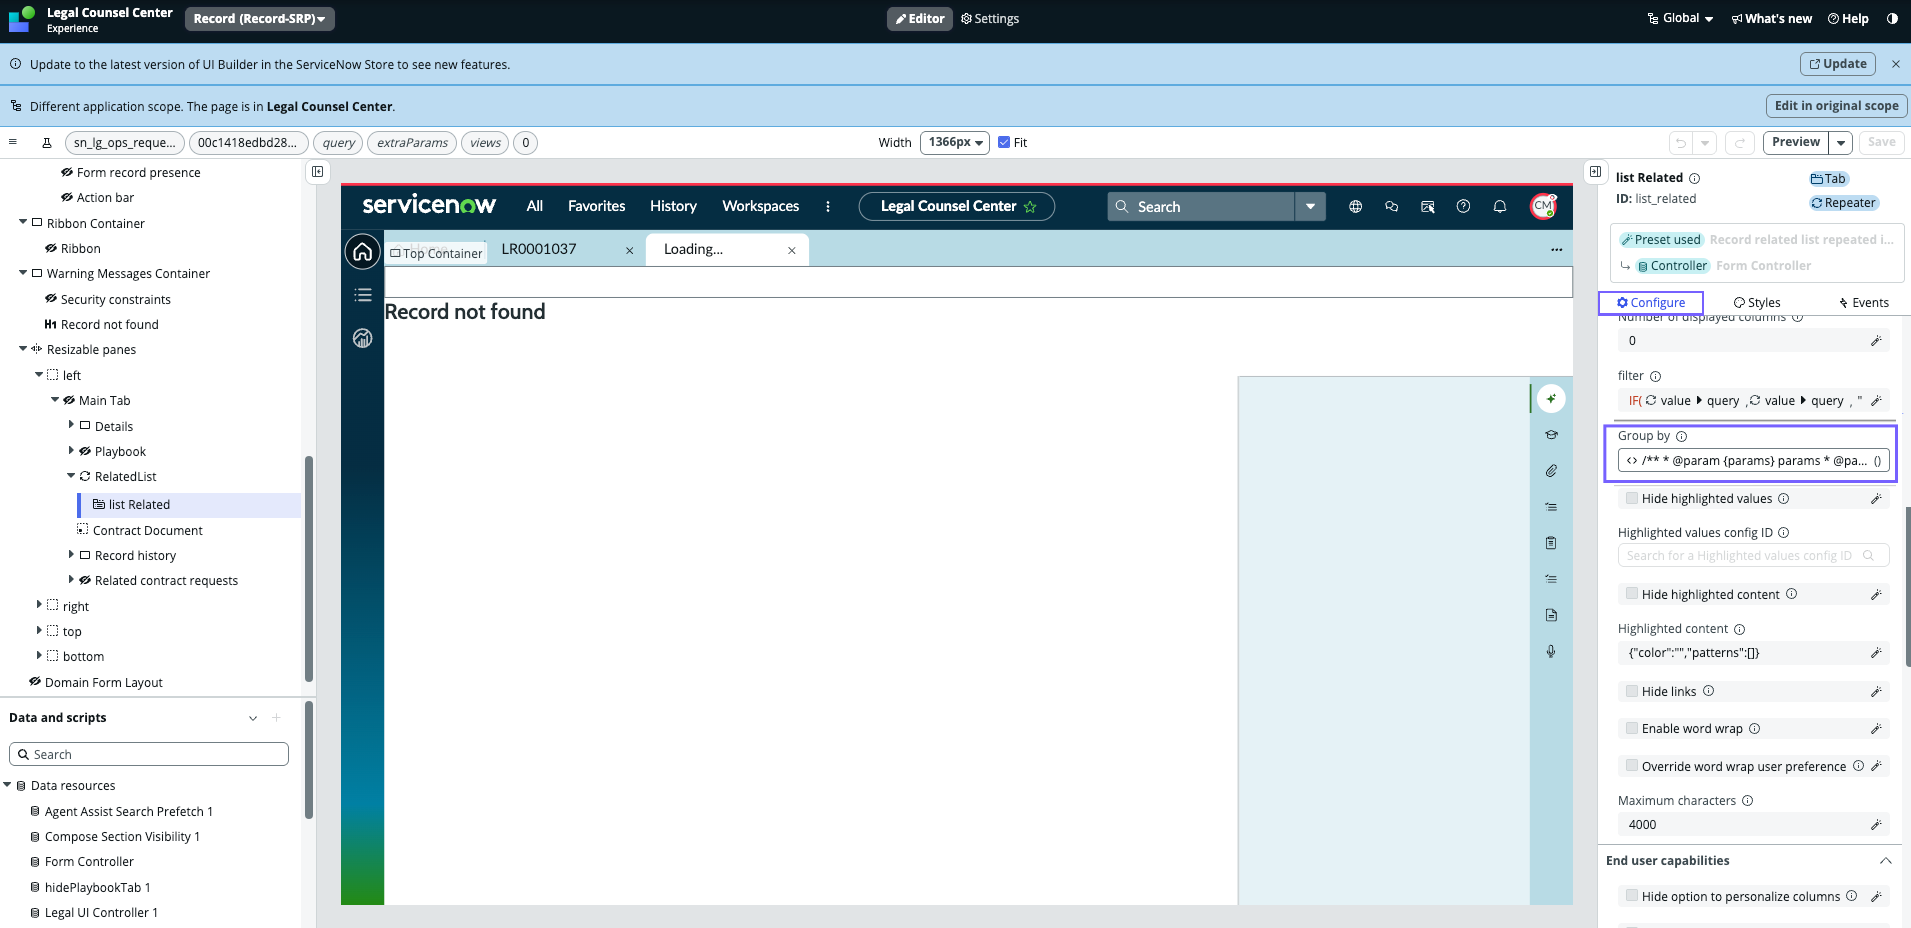Image resolution: width=1911 pixels, height=928 pixels.
Task: Check Enable word wrap
Action: click(x=1632, y=728)
